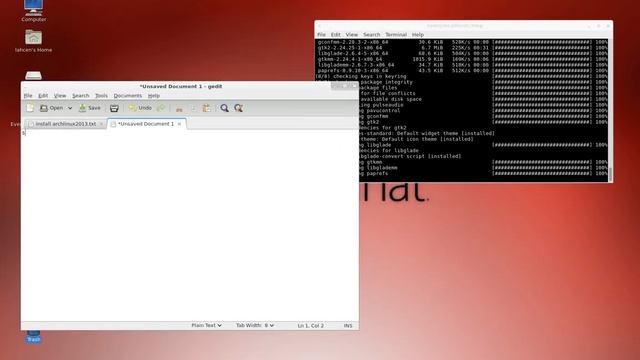Open terminal Search menu
Screen dimensions: 640x360
tap(371, 35)
